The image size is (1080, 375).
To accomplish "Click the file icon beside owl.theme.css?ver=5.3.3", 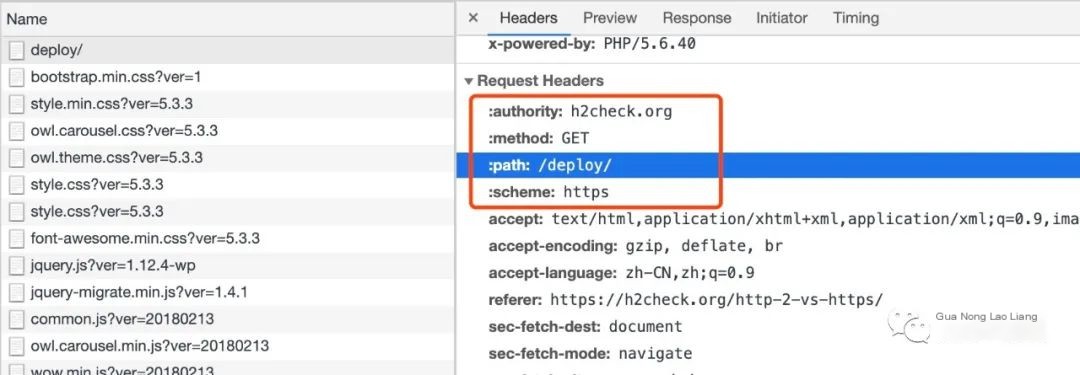I will click(17, 158).
